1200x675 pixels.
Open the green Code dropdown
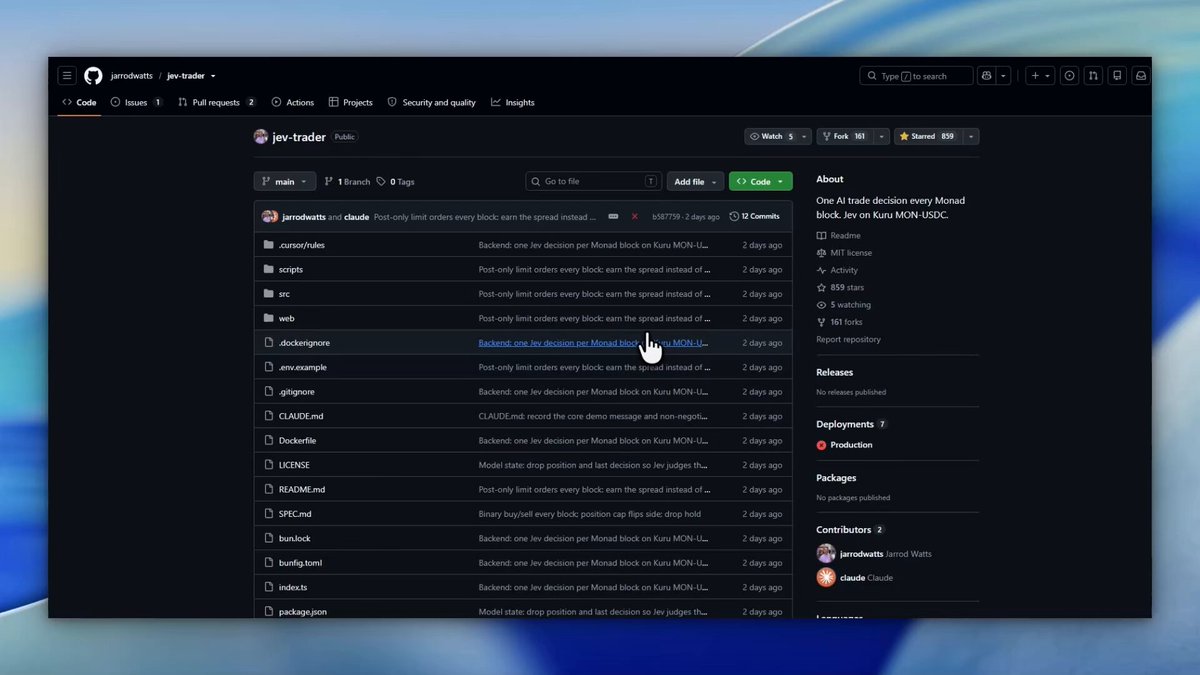(761, 181)
